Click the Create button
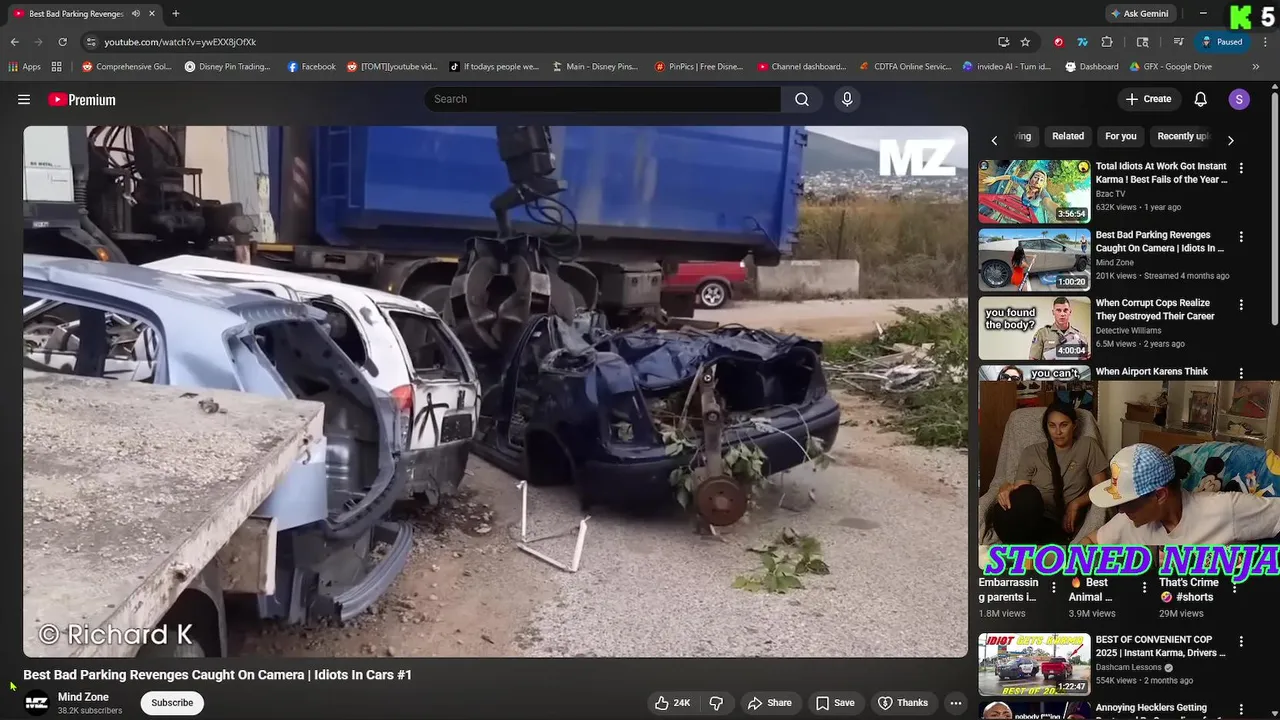 coord(1148,99)
